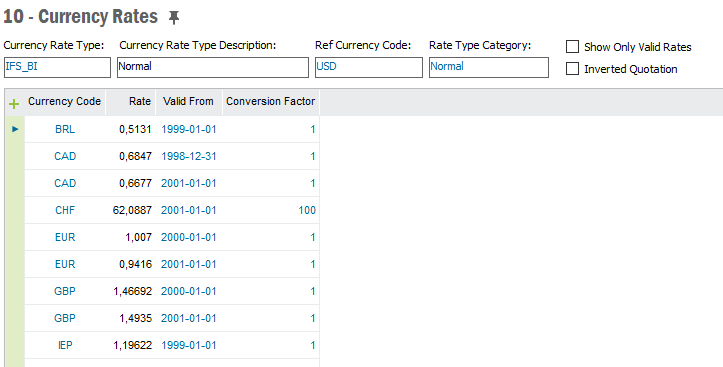This screenshot has height=367, width=723.
Task: Click the Valid From column header
Action: [188, 101]
